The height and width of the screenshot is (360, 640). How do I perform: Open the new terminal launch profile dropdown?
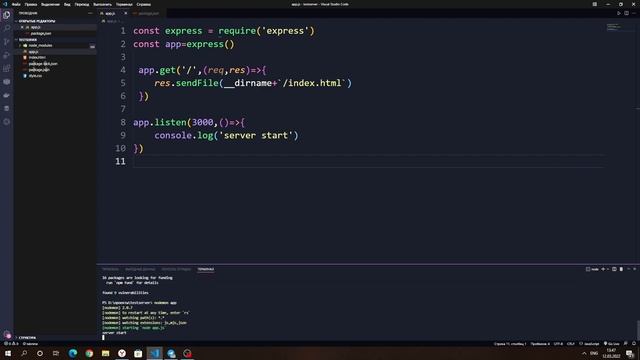click(608, 269)
